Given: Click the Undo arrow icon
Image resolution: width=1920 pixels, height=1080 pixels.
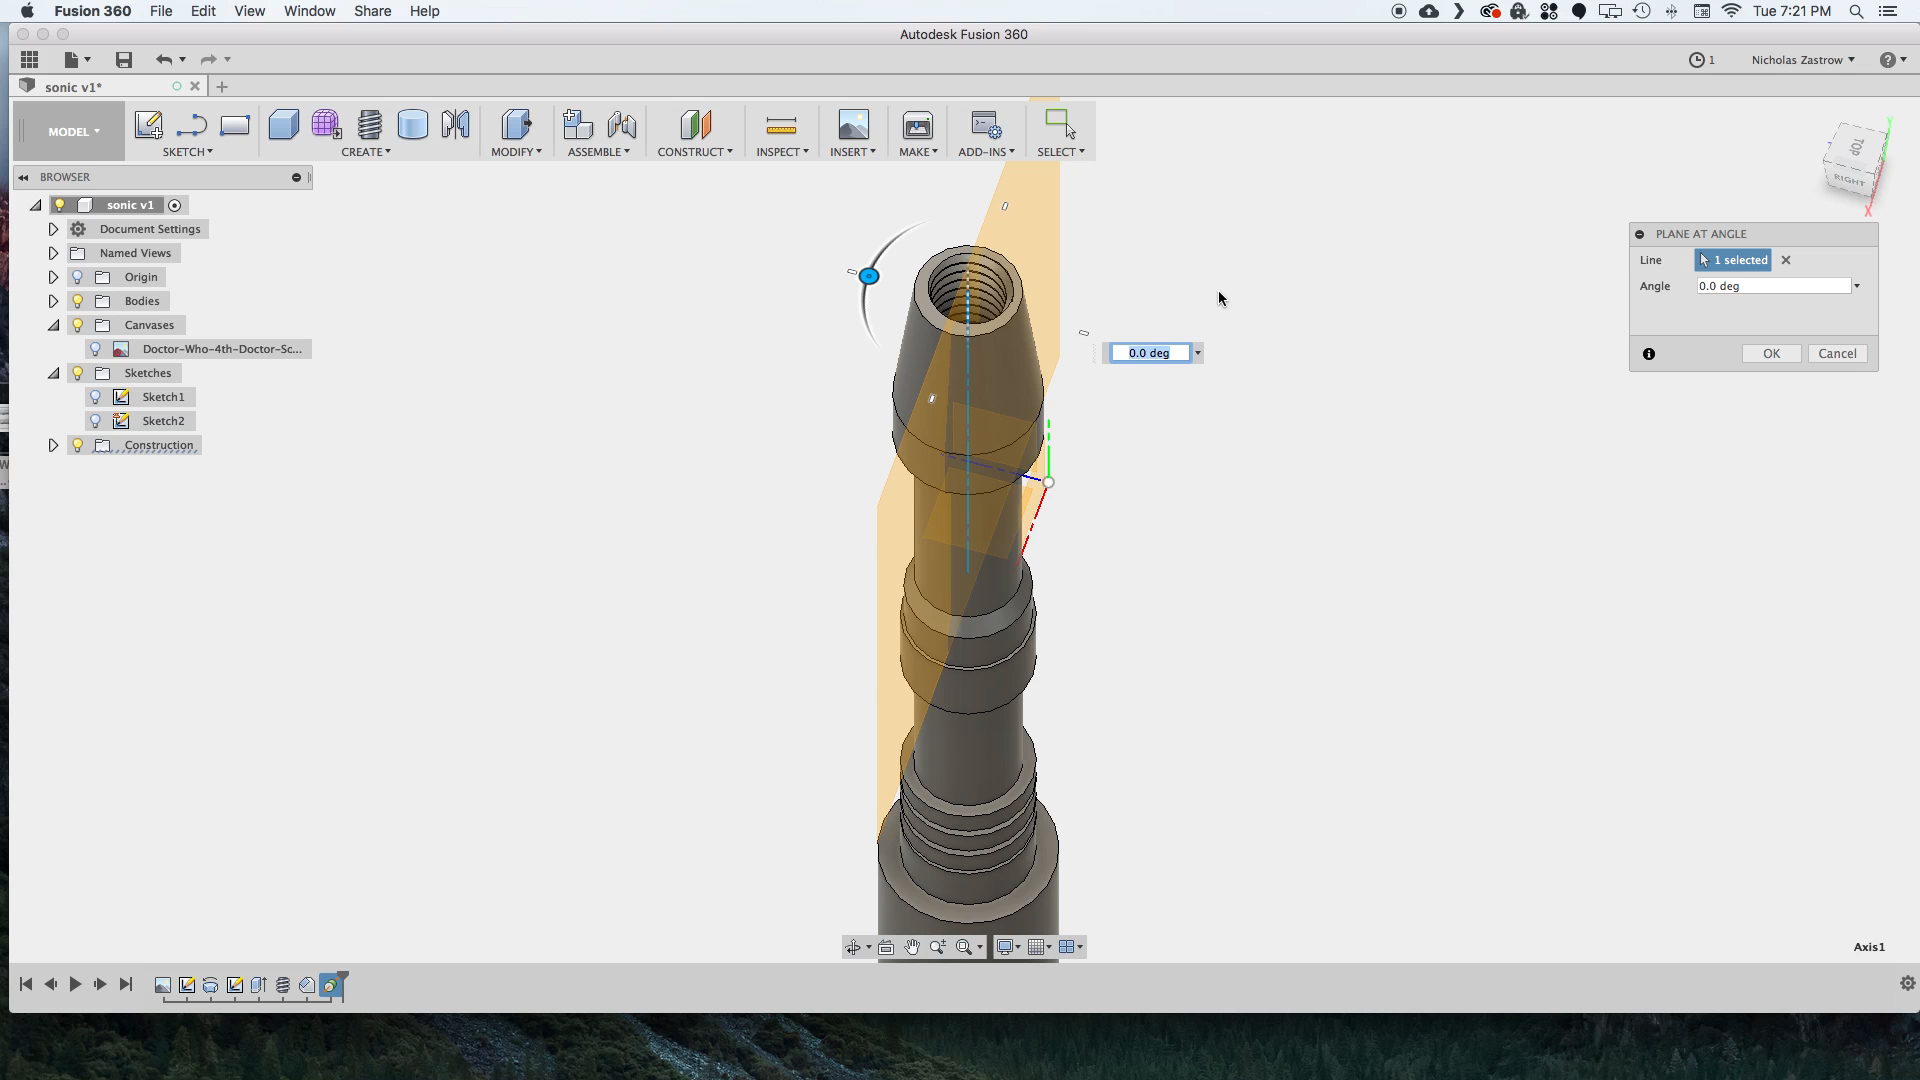Looking at the screenshot, I should (x=164, y=60).
